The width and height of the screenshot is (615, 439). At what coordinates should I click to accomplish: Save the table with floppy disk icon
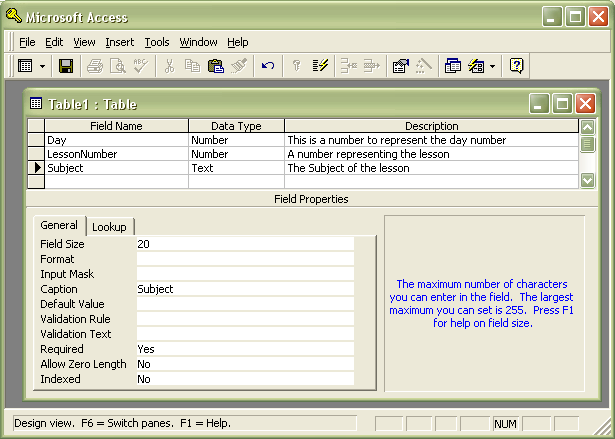click(x=66, y=66)
